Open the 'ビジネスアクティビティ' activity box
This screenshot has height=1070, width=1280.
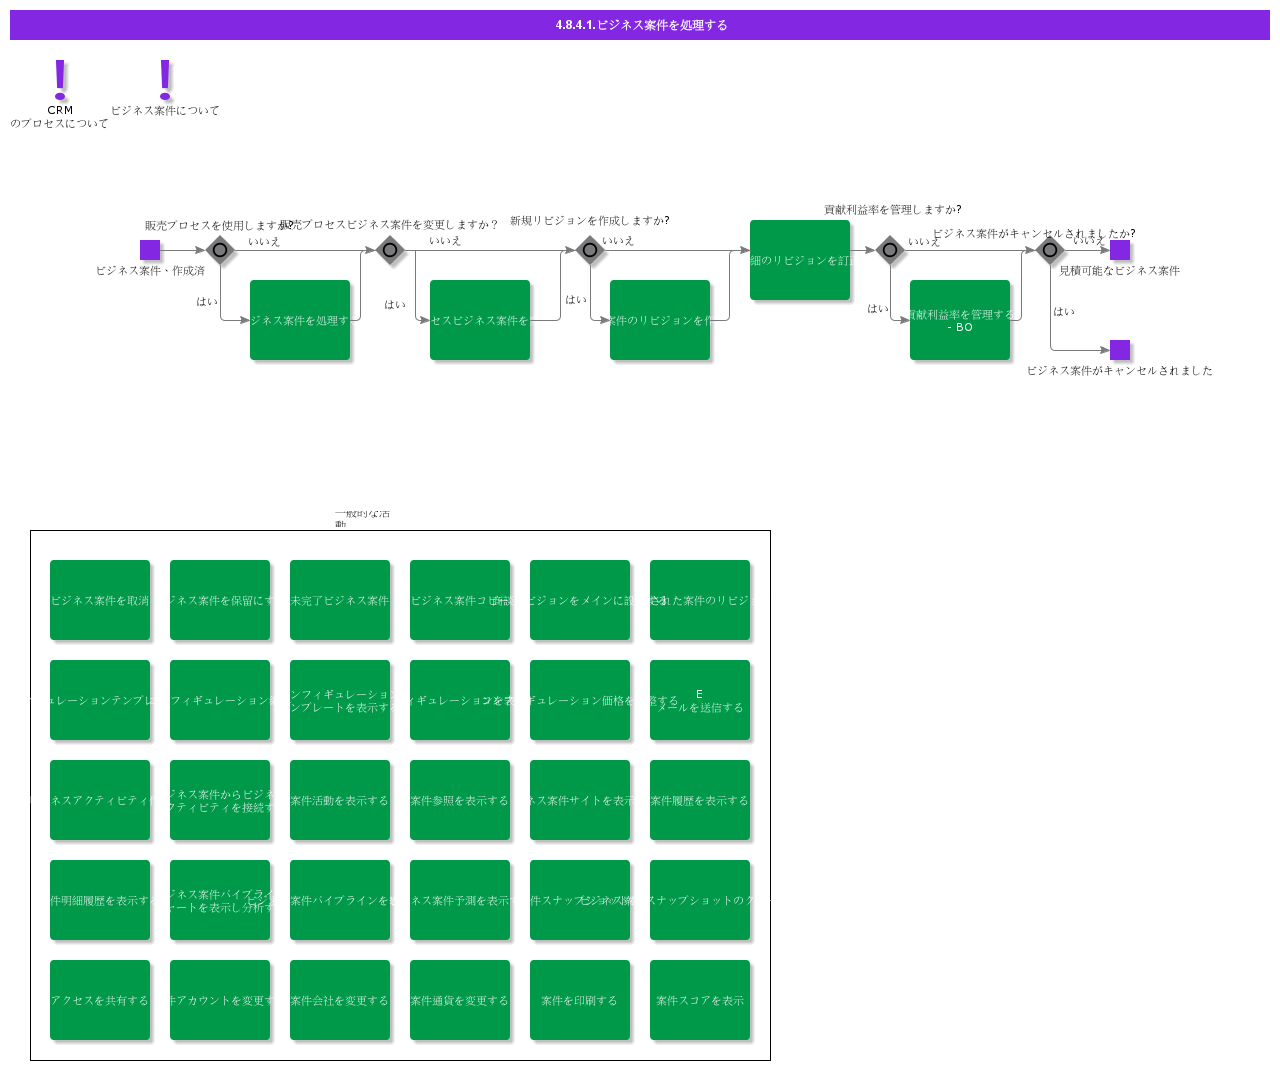tap(100, 800)
